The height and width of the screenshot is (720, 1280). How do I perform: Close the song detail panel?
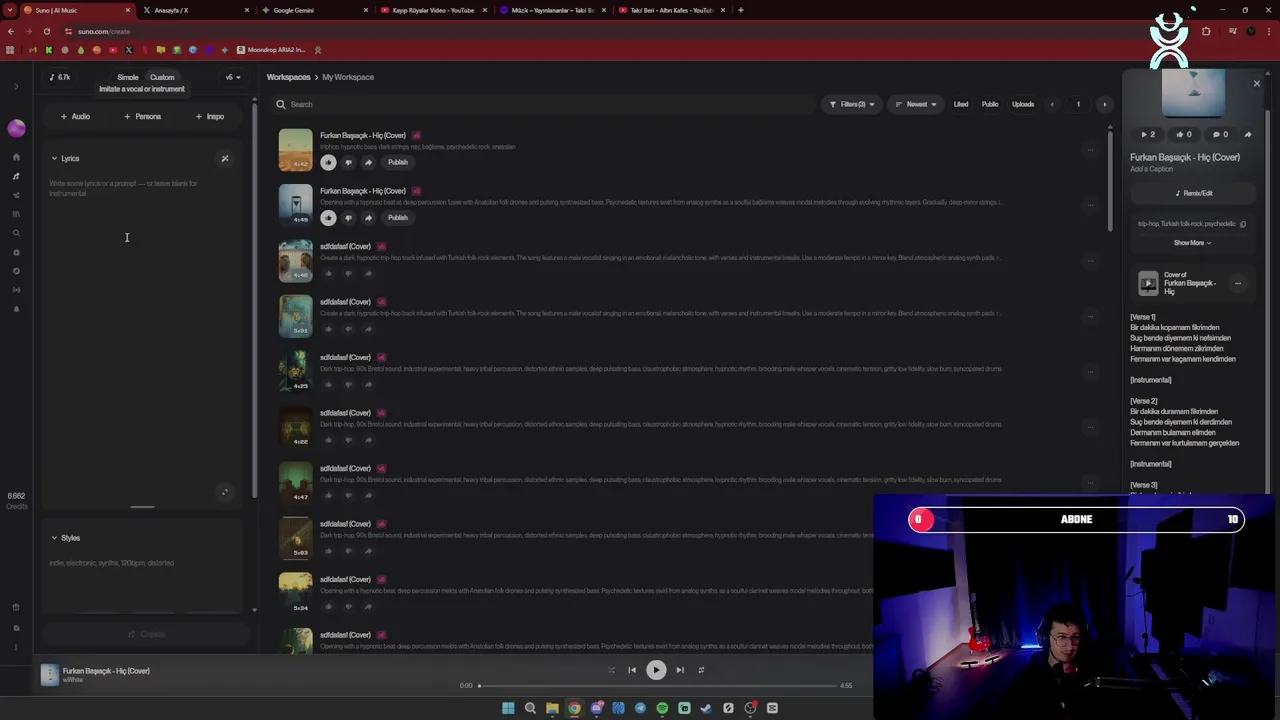(x=1257, y=84)
